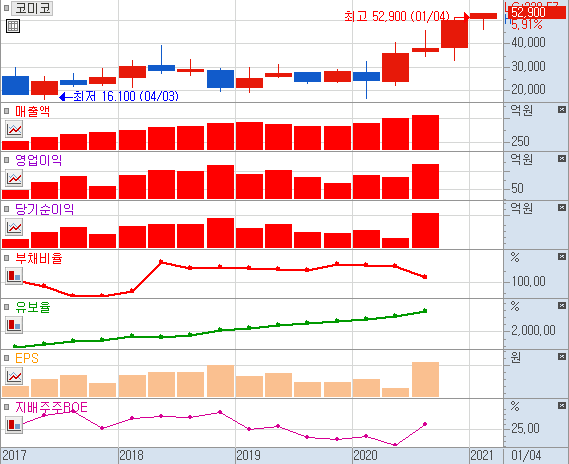Screen dimensions: 569x464
Task: Click the 25.00 value on ROE axis
Action: pos(525,428)
